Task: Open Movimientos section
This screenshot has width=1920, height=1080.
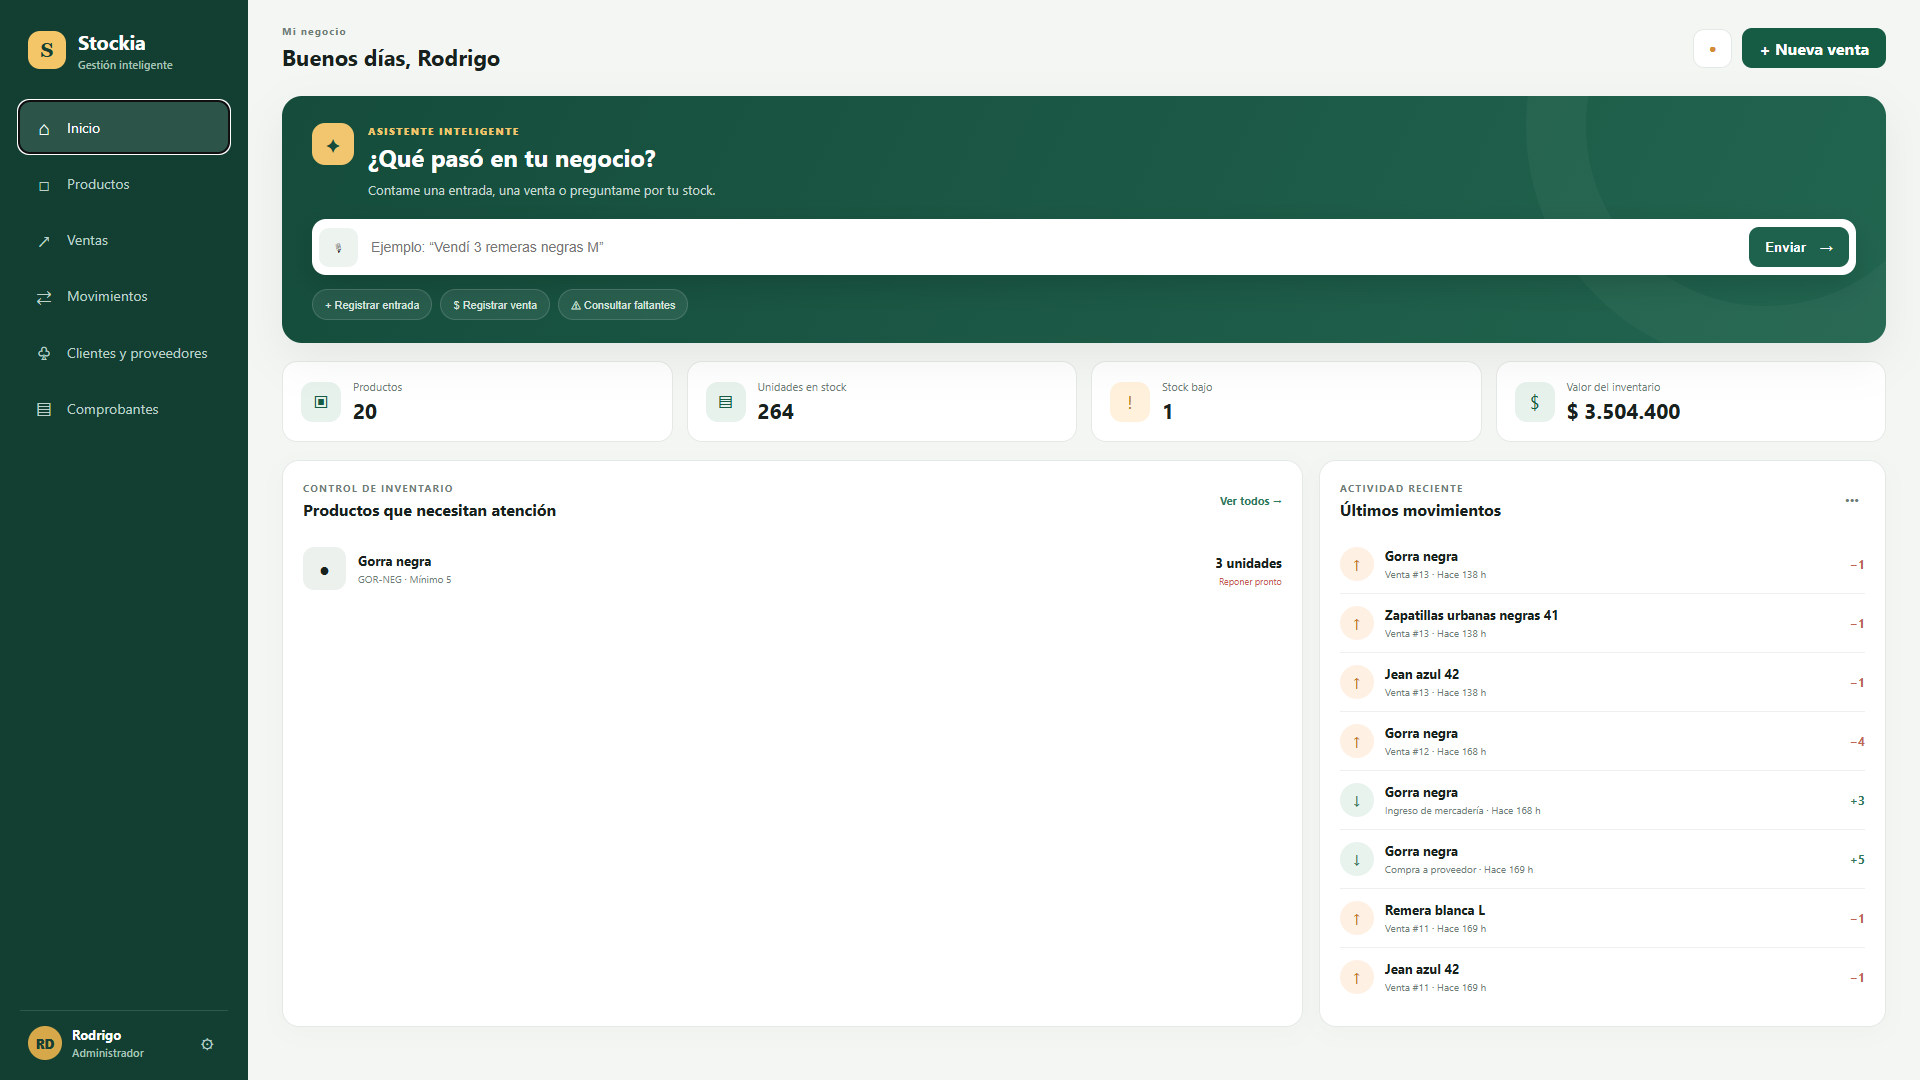Action: pyautogui.click(x=124, y=297)
